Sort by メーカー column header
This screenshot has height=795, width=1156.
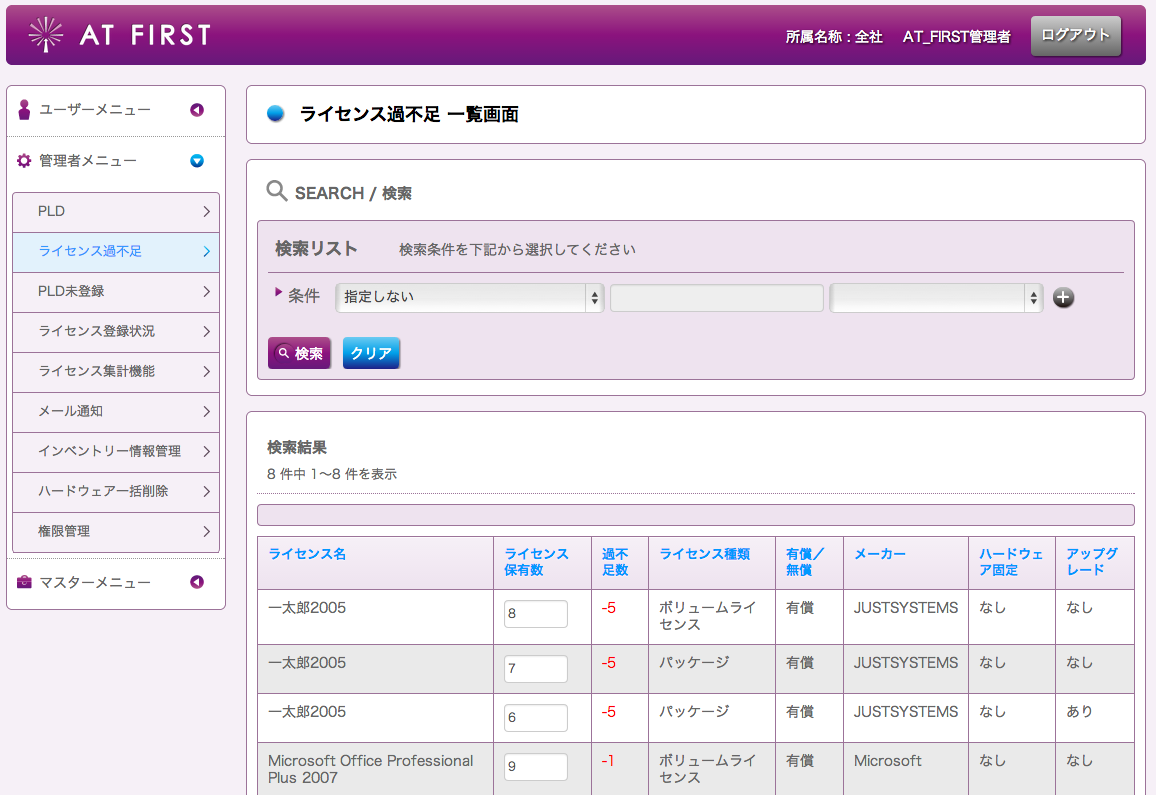tap(880, 554)
